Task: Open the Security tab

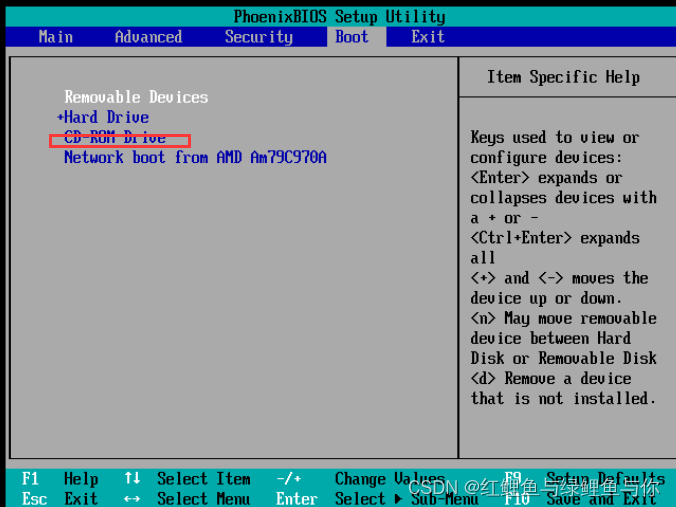Action: (x=259, y=37)
